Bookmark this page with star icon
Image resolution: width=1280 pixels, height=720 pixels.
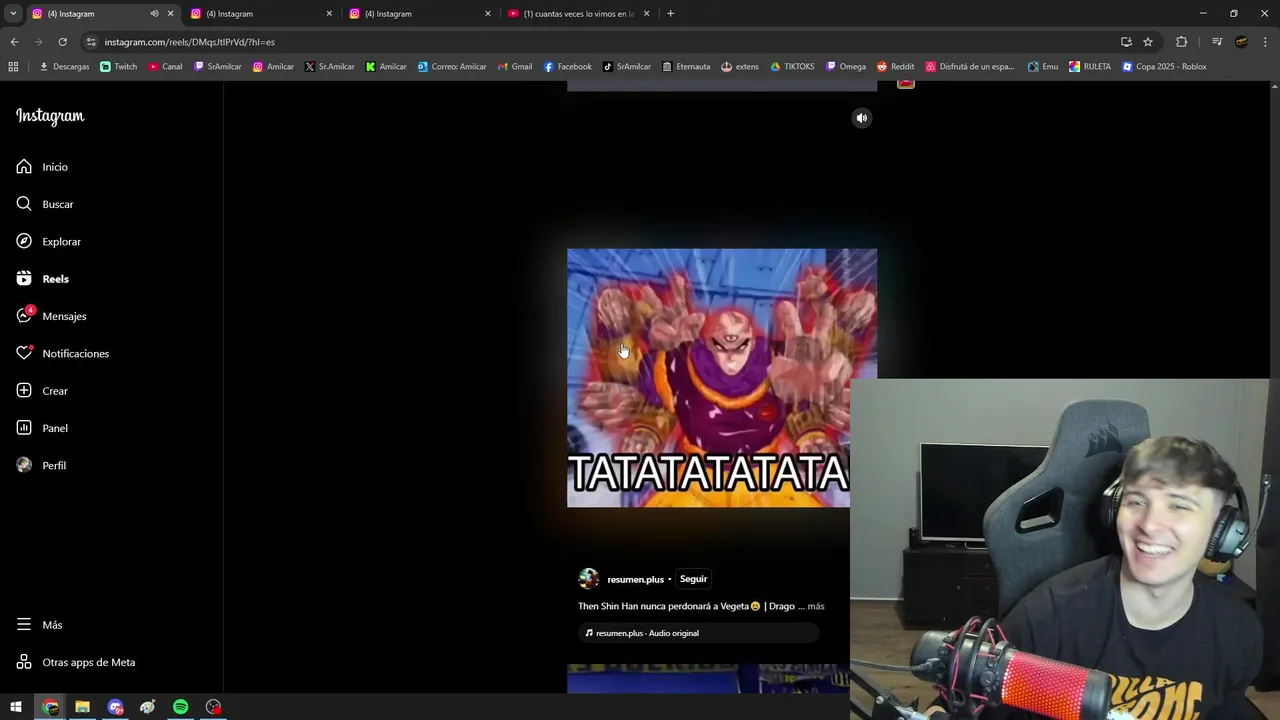tap(1148, 42)
